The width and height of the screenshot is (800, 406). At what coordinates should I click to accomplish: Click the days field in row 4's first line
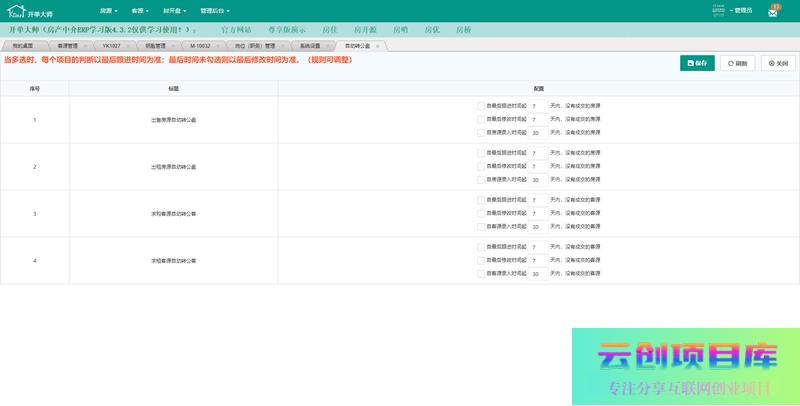[538, 246]
